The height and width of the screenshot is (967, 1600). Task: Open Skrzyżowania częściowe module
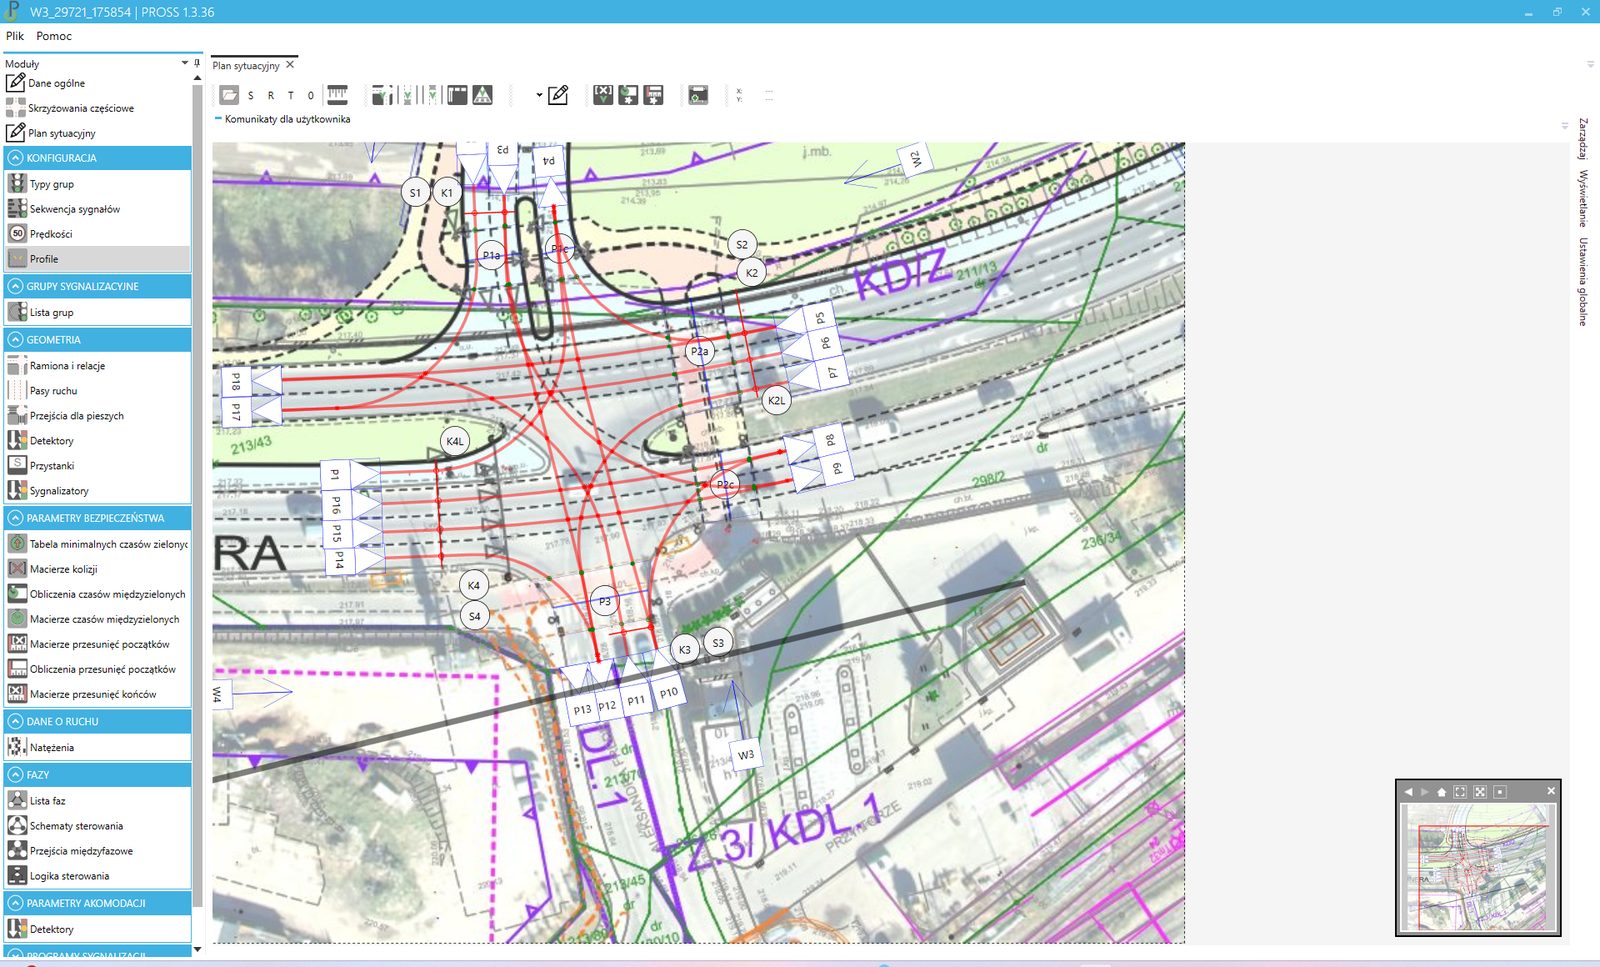coord(80,108)
